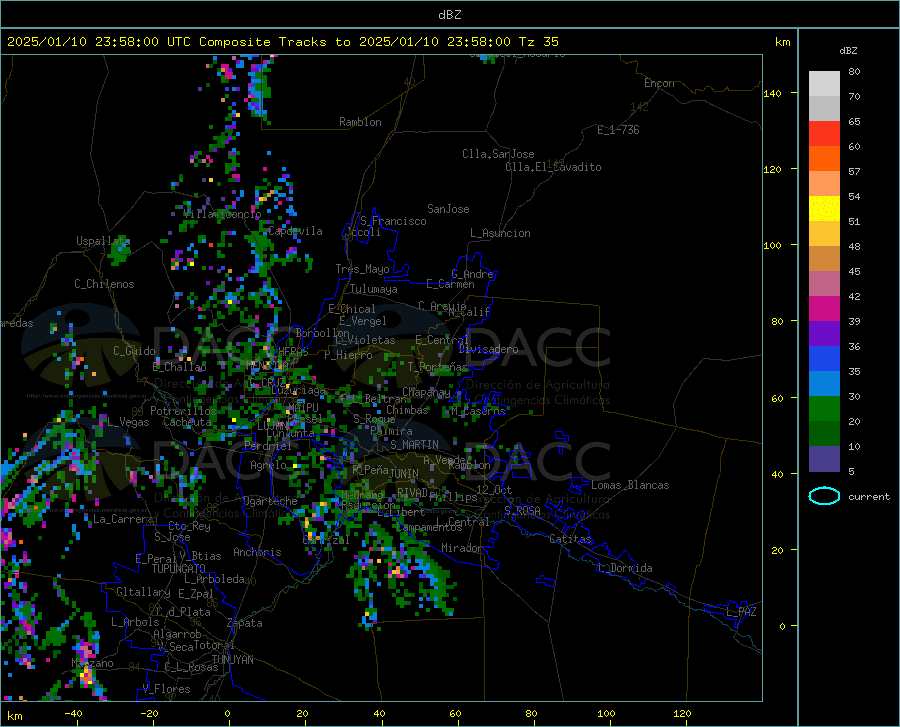900x727 pixels.
Task: Click the Mirador map label
Action: click(x=462, y=548)
